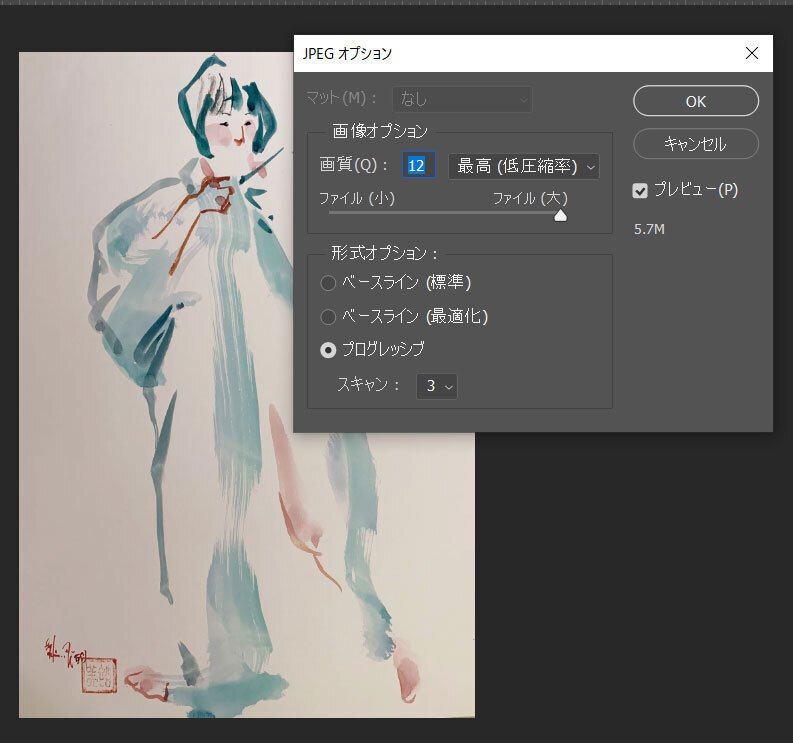This screenshot has height=743, width=793.
Task: Click the OK button
Action: pyautogui.click(x=695, y=101)
